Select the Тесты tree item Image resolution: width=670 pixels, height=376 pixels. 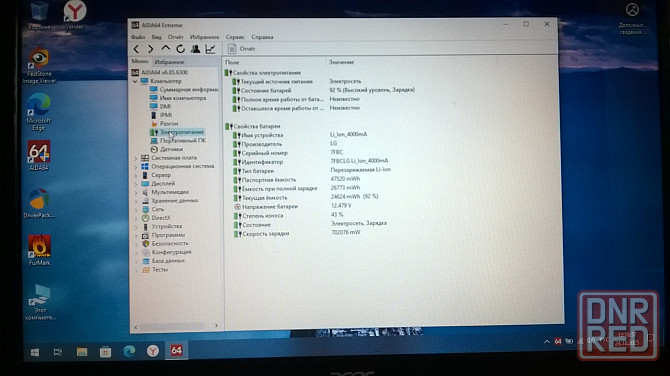(155, 270)
